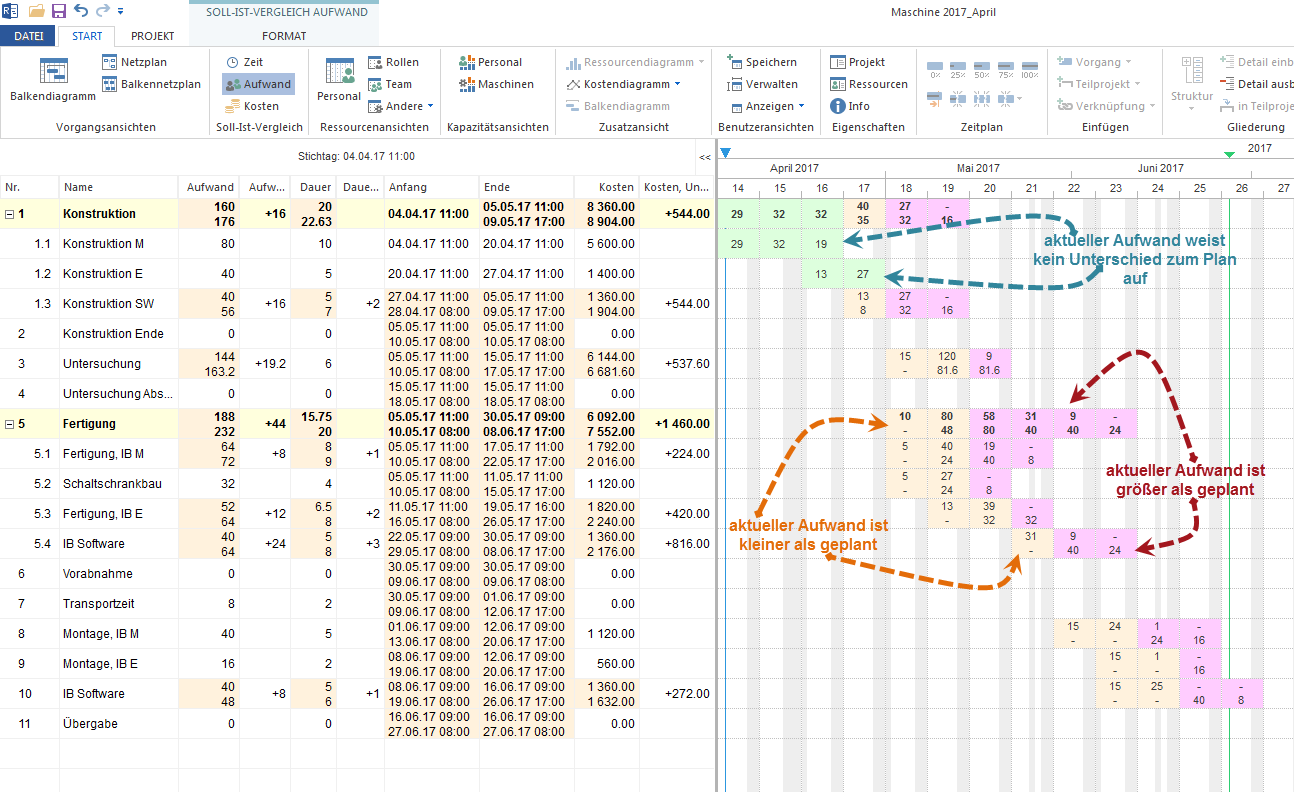
Task: Click Stichtag date text
Action: point(356,157)
